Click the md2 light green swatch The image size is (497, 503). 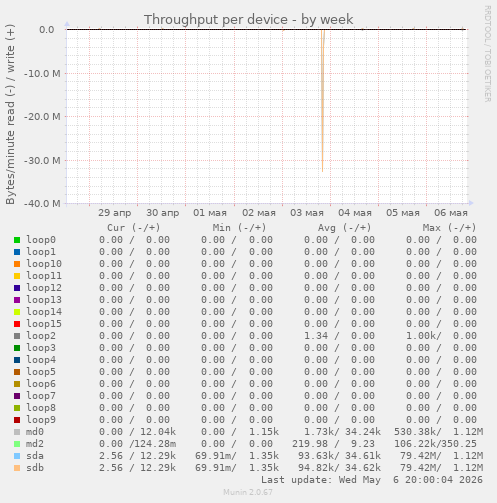click(x=17, y=444)
